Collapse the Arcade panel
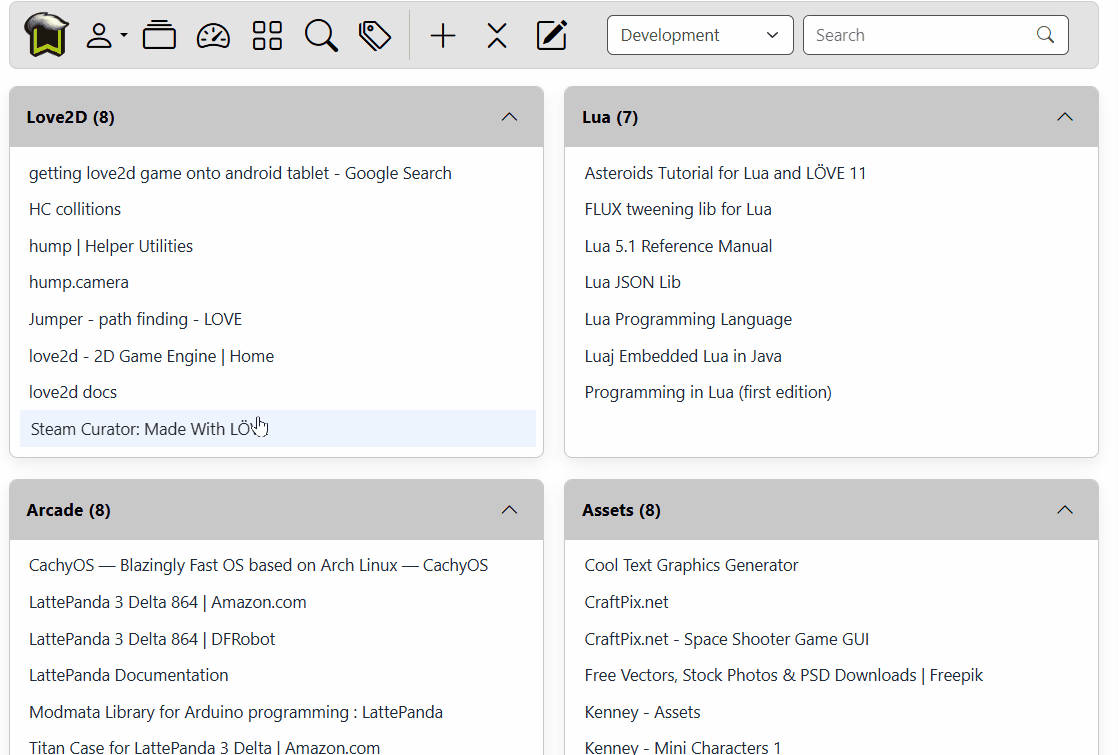This screenshot has width=1118, height=755. [x=509, y=510]
